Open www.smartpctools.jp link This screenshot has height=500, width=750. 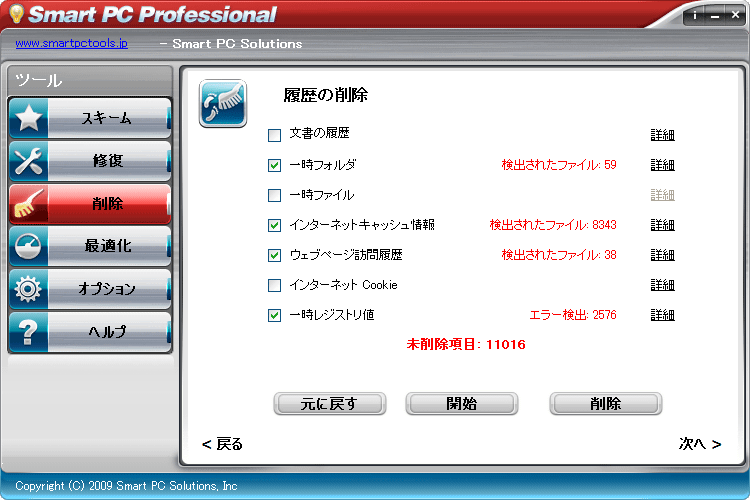click(71, 43)
